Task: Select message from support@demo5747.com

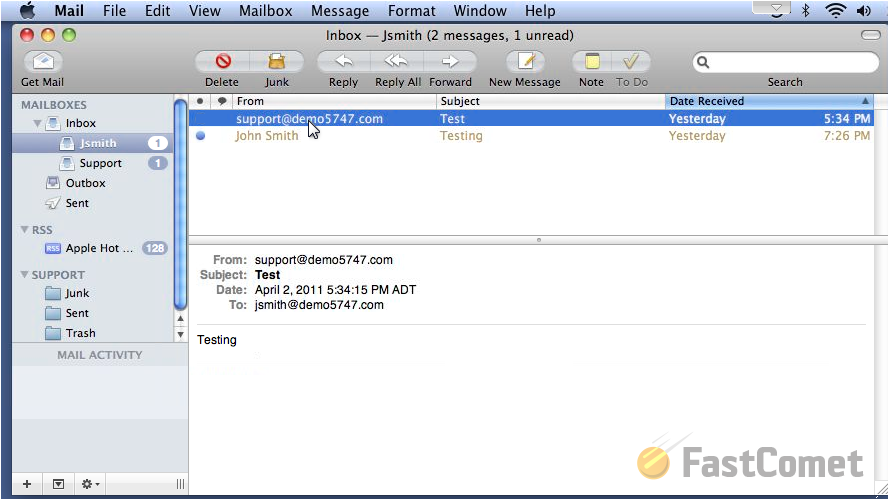Action: click(x=531, y=118)
